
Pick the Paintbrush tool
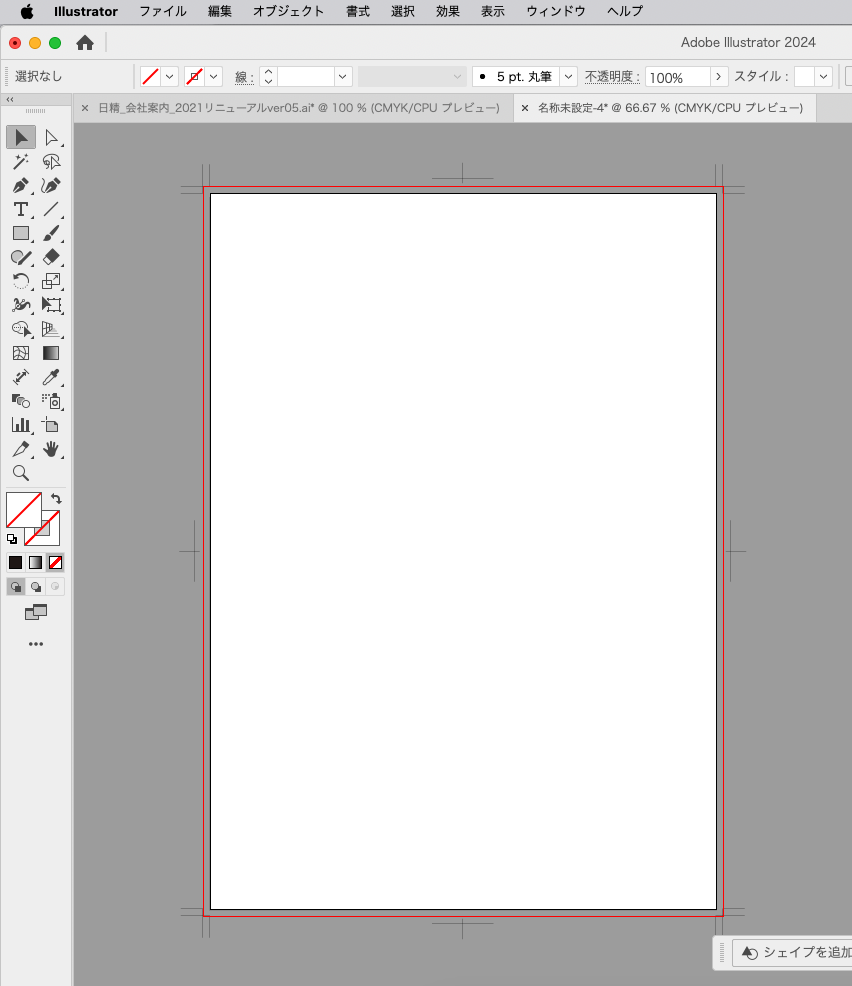[52, 234]
